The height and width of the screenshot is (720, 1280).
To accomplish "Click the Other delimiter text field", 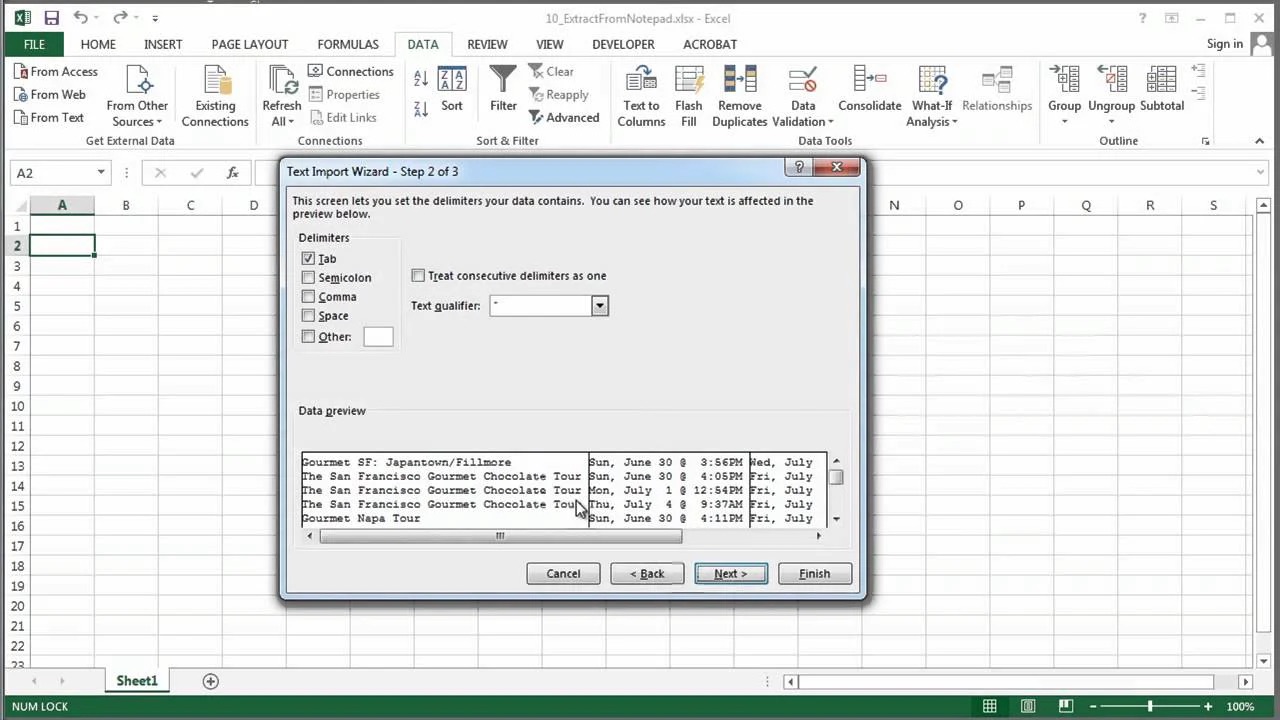I will pos(378,337).
